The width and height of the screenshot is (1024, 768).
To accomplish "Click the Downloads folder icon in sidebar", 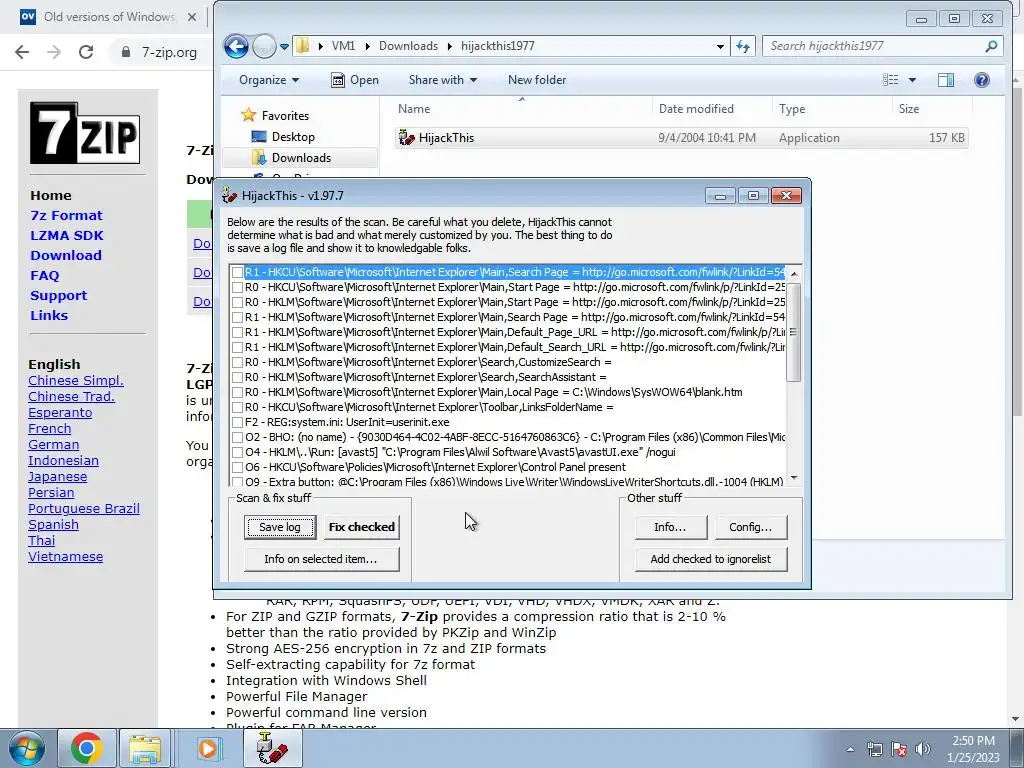I will 259,157.
